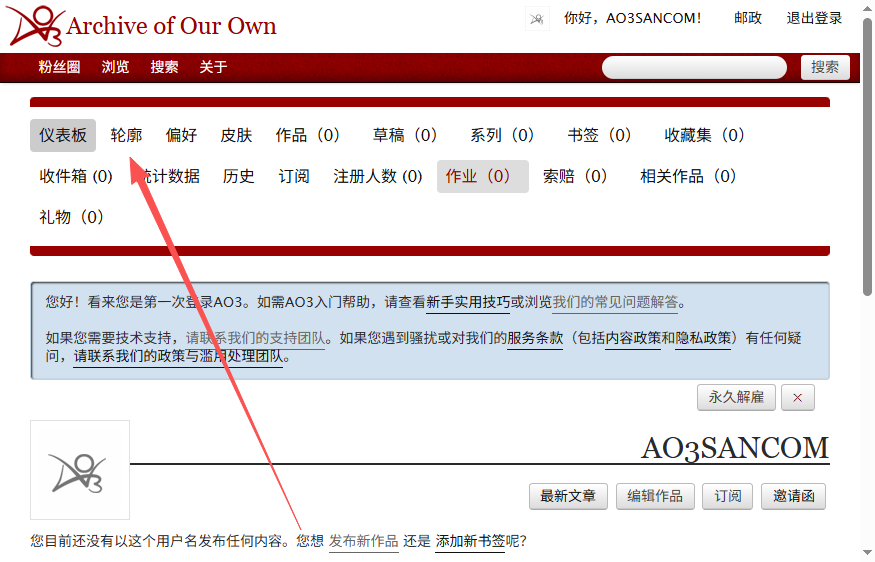Open the 服务条款 terms link

tap(535, 338)
